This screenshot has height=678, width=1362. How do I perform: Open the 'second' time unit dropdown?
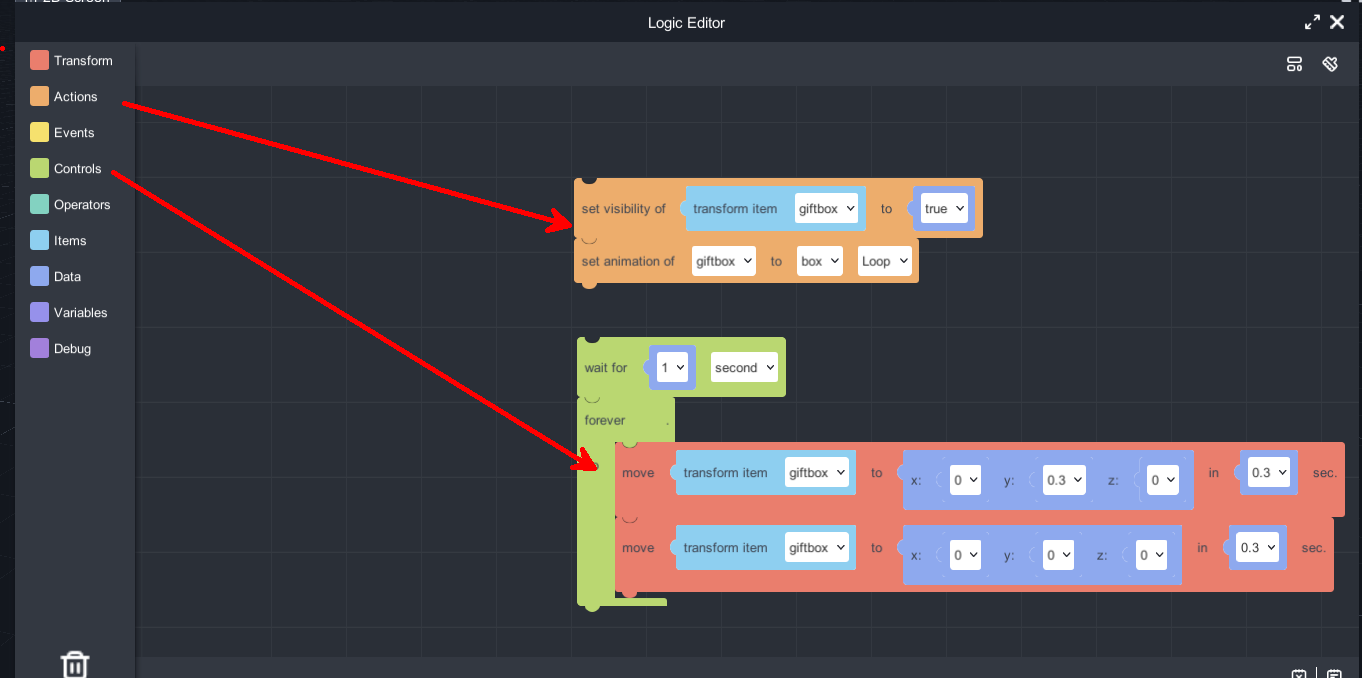[744, 368]
